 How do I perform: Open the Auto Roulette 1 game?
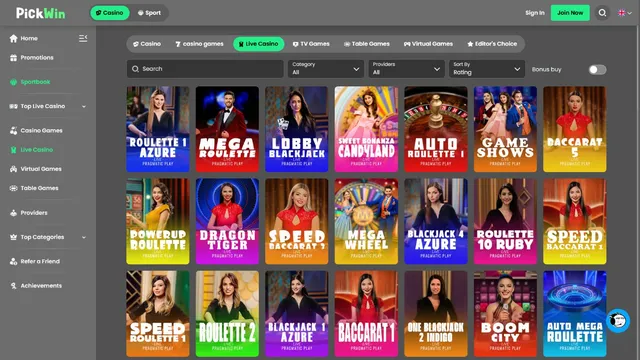point(436,129)
